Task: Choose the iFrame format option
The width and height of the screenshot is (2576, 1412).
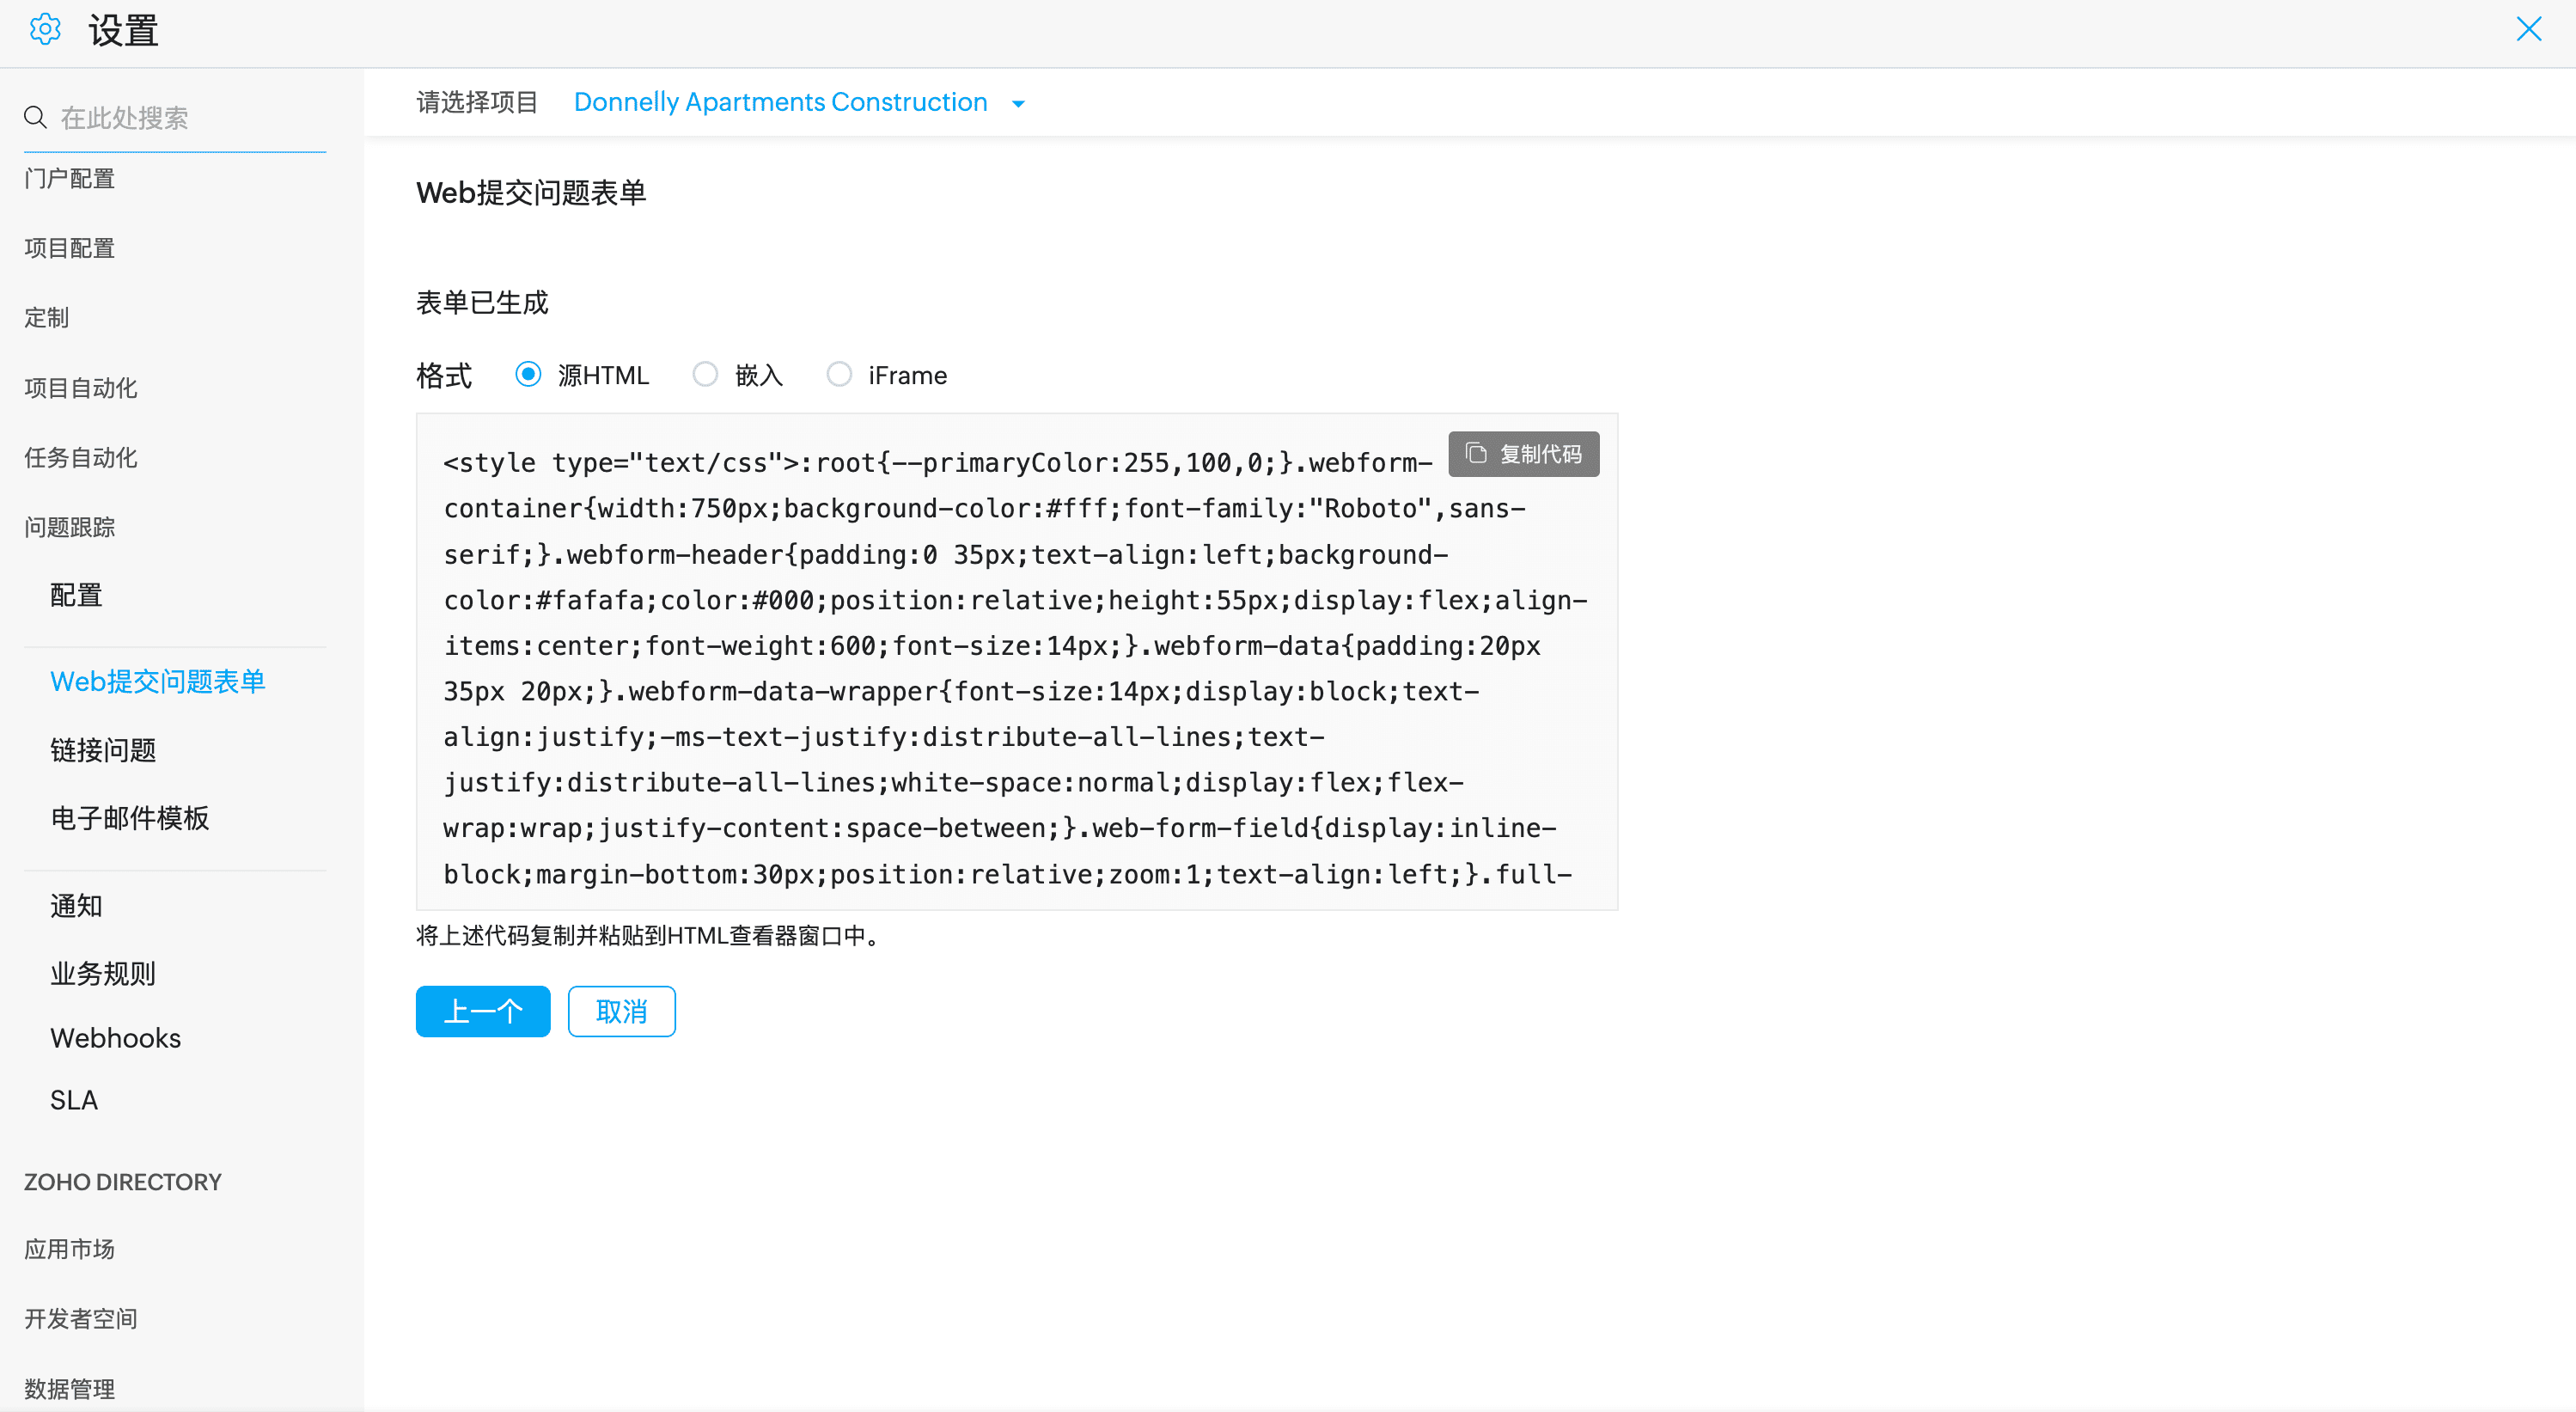Action: pyautogui.click(x=839, y=374)
